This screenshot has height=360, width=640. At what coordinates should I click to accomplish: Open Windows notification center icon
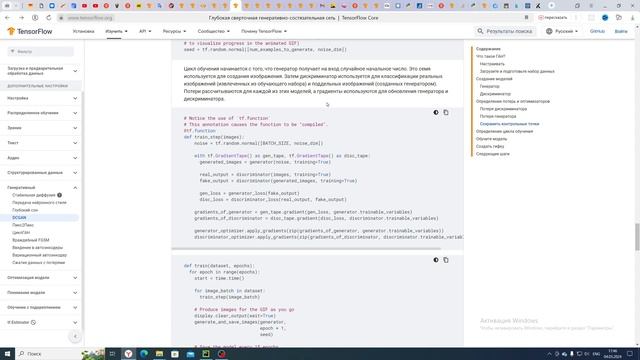[630, 354]
